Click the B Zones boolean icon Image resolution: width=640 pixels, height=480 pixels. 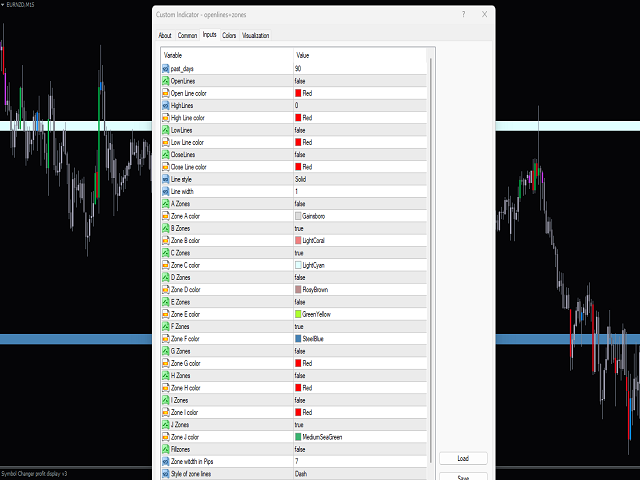(165, 228)
